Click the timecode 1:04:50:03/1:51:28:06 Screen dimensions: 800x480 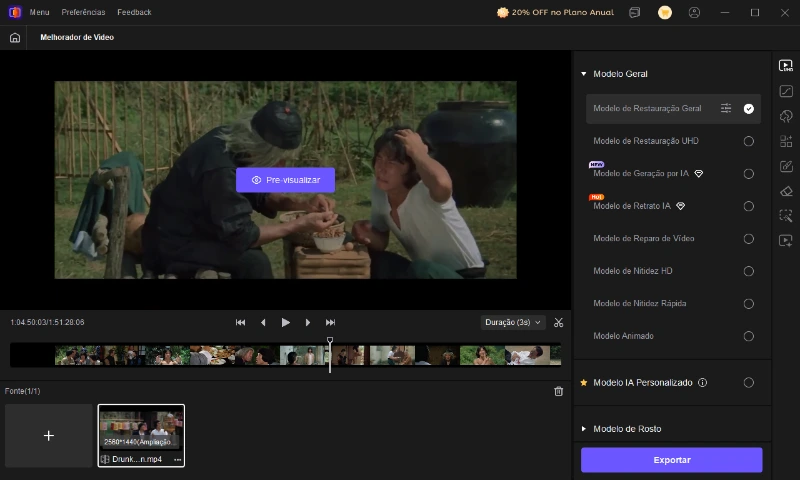tap(47, 322)
